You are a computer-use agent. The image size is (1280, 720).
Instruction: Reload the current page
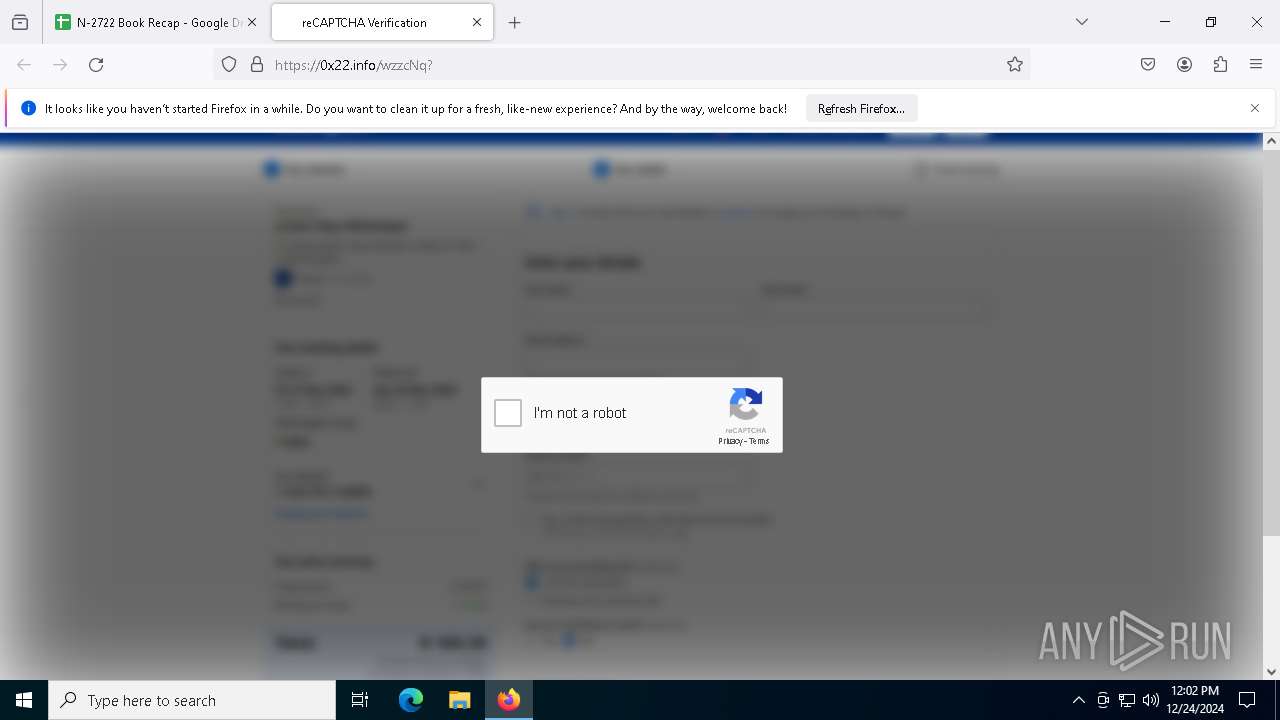[96, 64]
